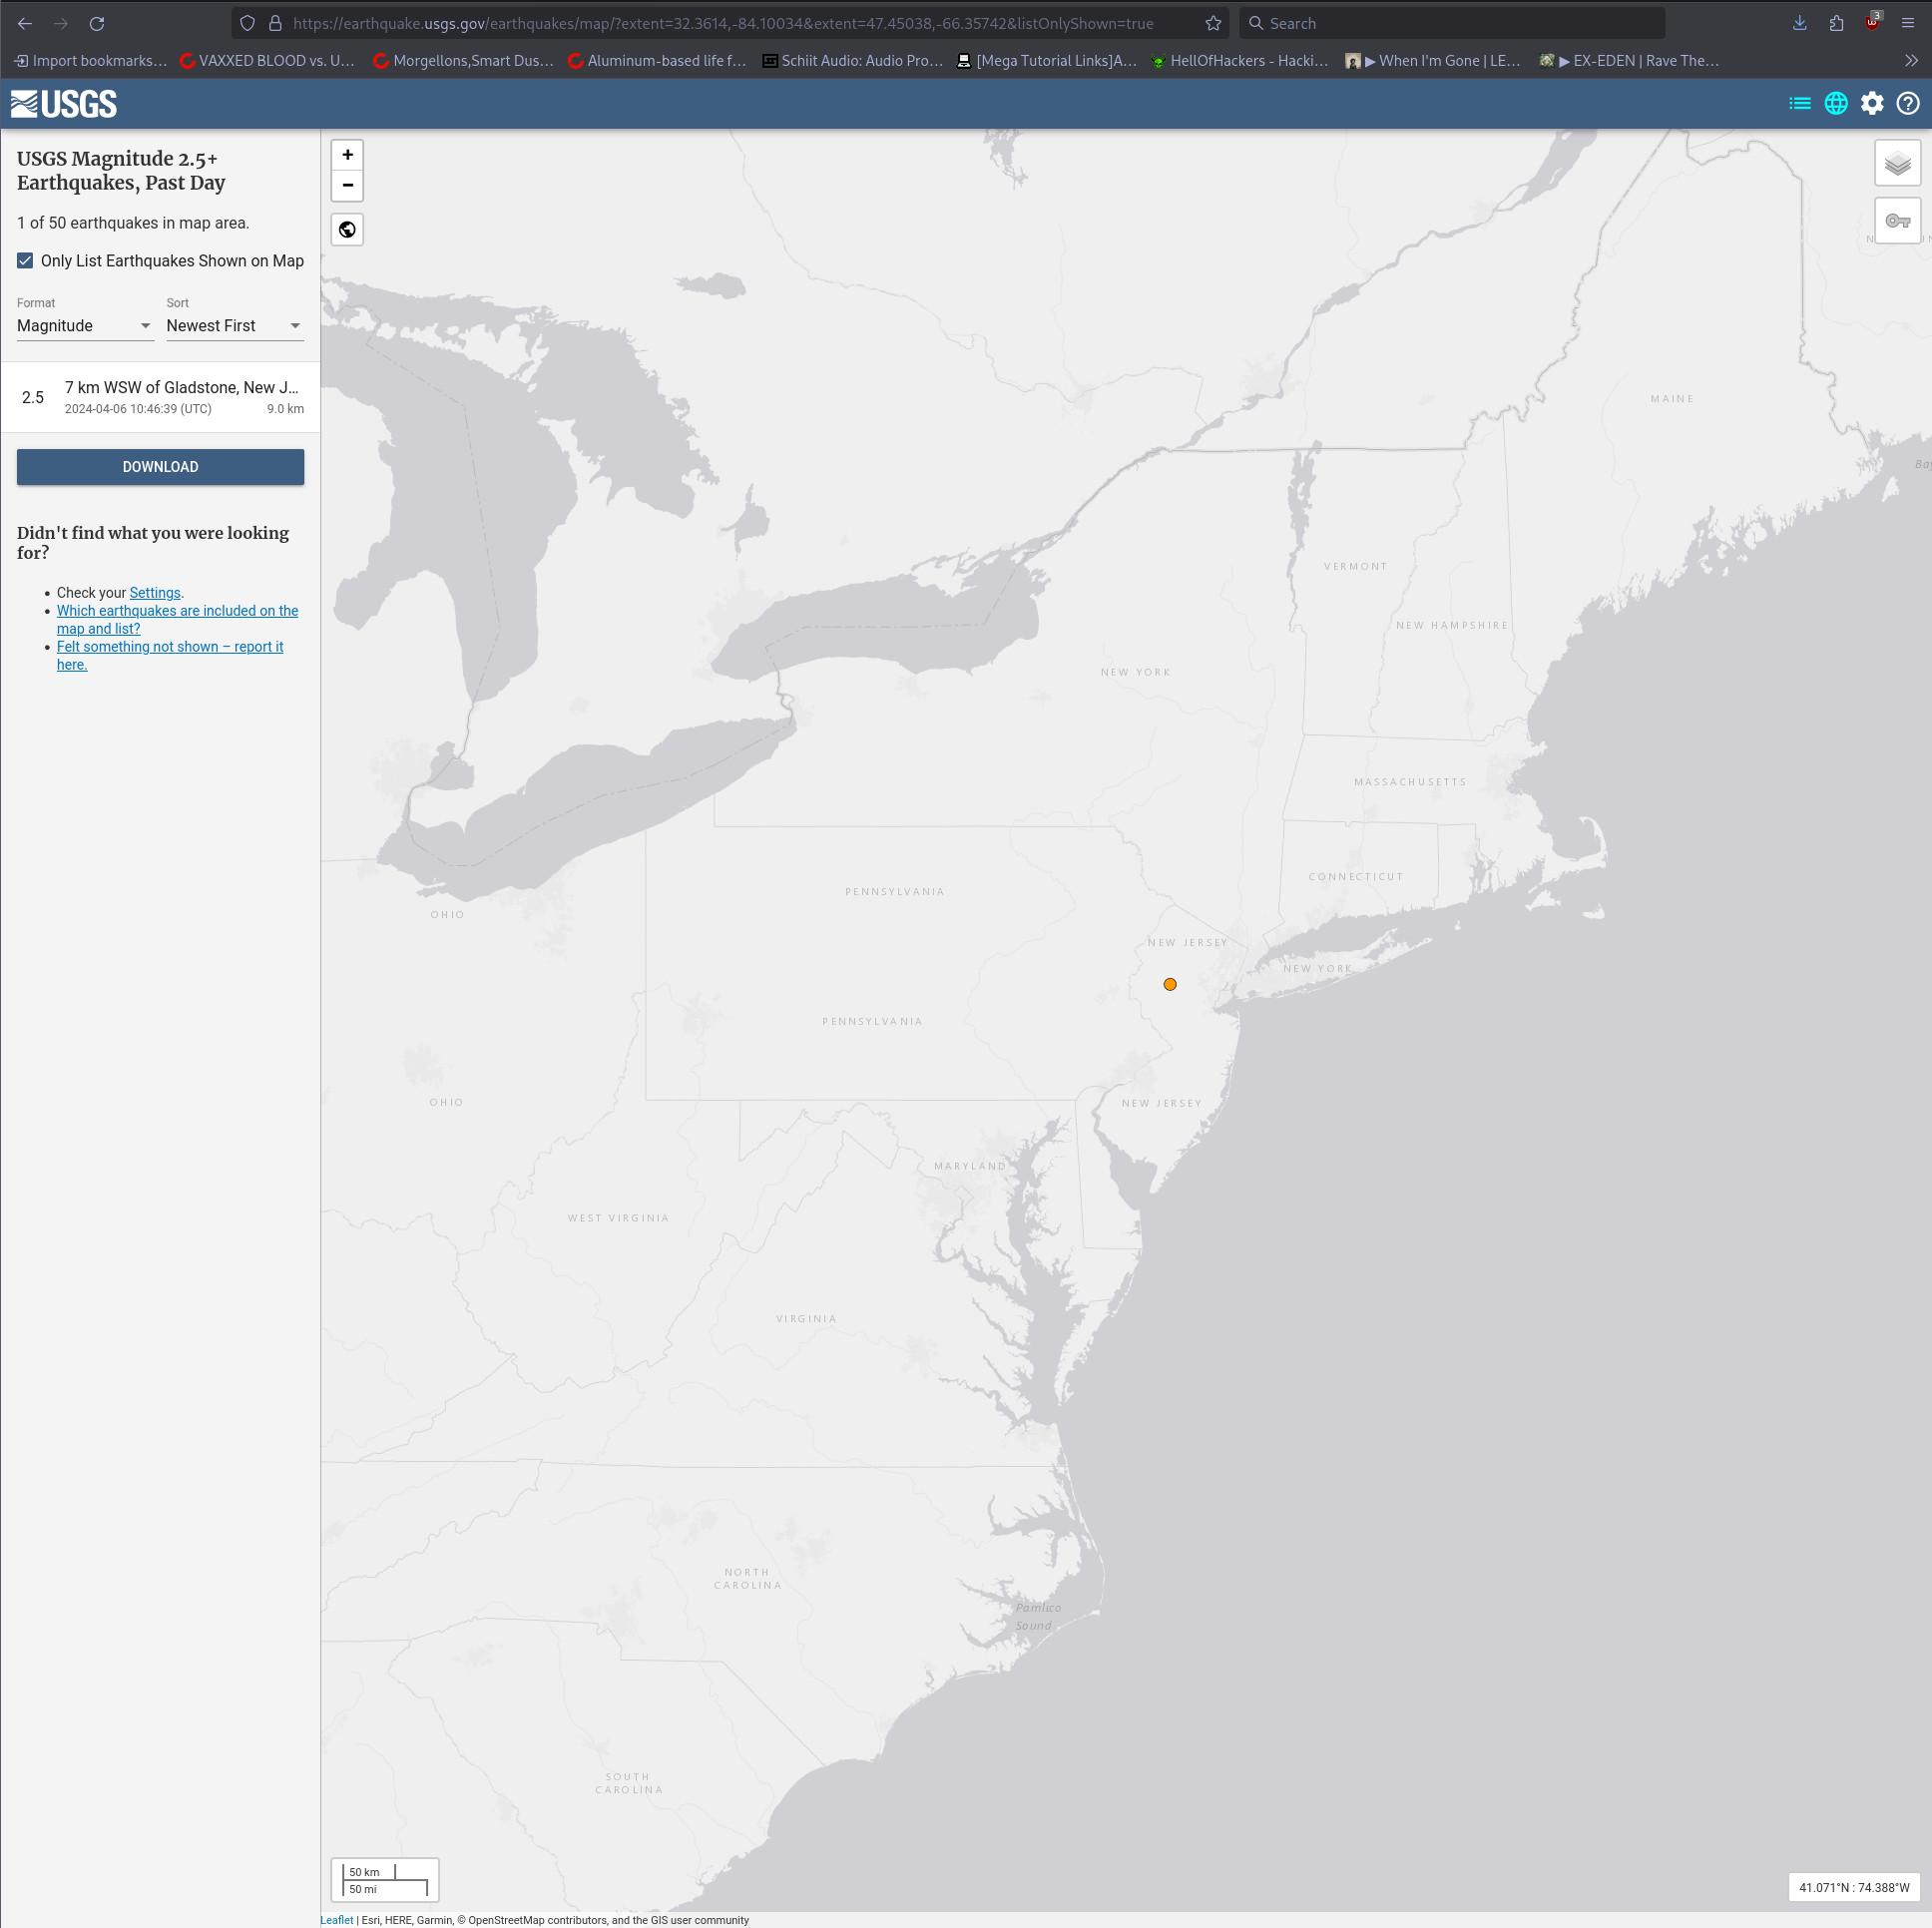Open the browser extensions puzzle icon
Image resolution: width=1932 pixels, height=1928 pixels.
tap(1836, 23)
